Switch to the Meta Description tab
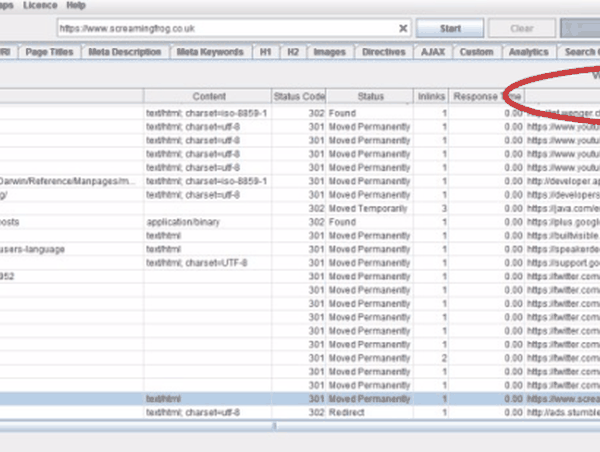The height and width of the screenshot is (452, 600). coord(124,52)
